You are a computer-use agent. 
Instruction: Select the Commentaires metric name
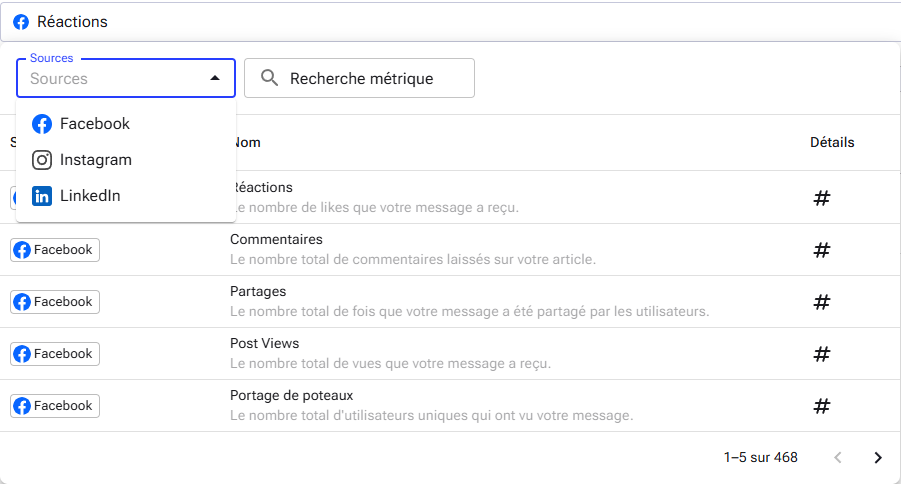[276, 240]
